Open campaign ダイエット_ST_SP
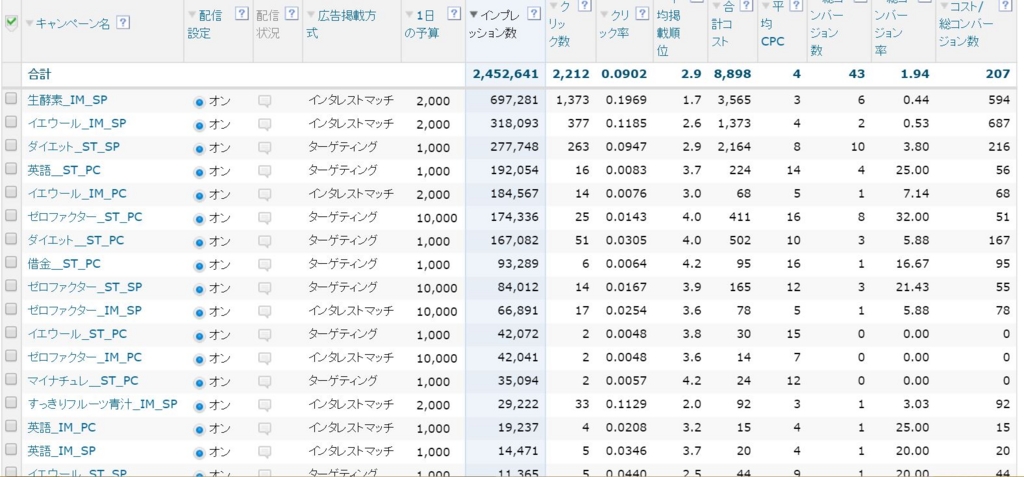 tap(74, 148)
